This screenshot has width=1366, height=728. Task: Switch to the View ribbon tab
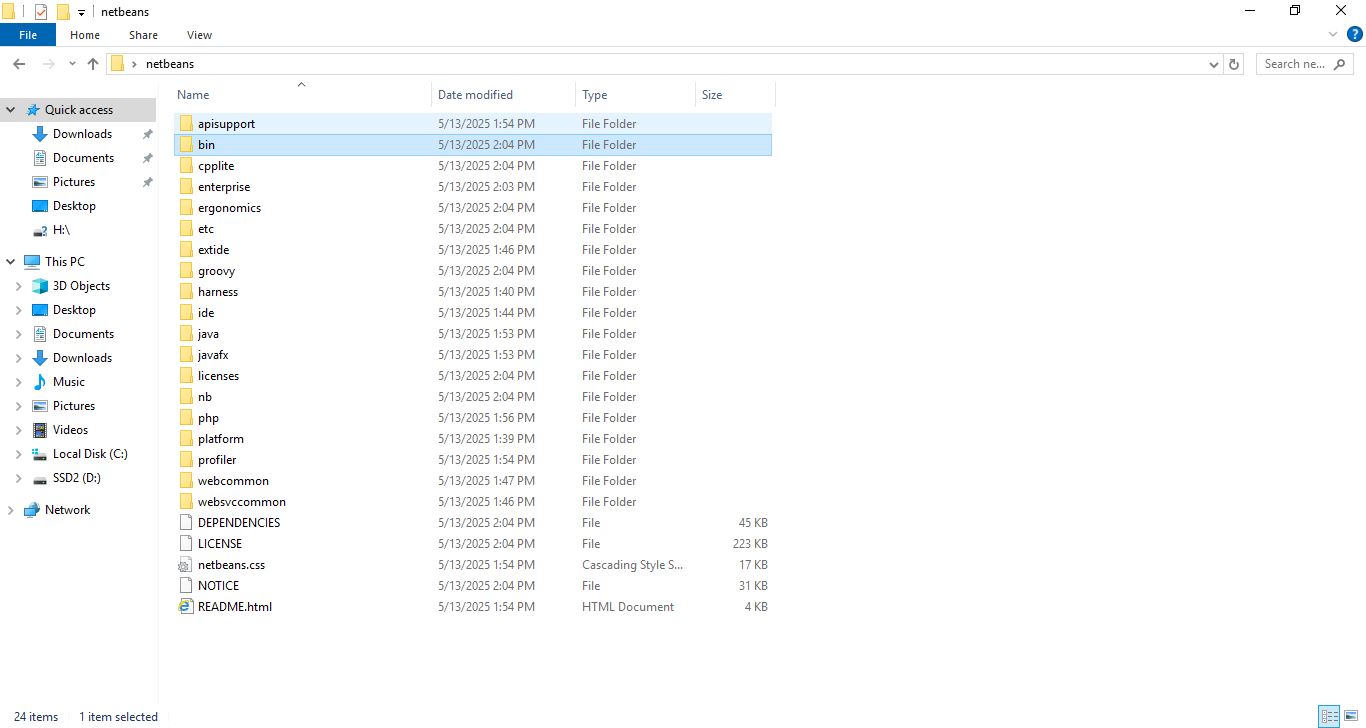pos(199,35)
